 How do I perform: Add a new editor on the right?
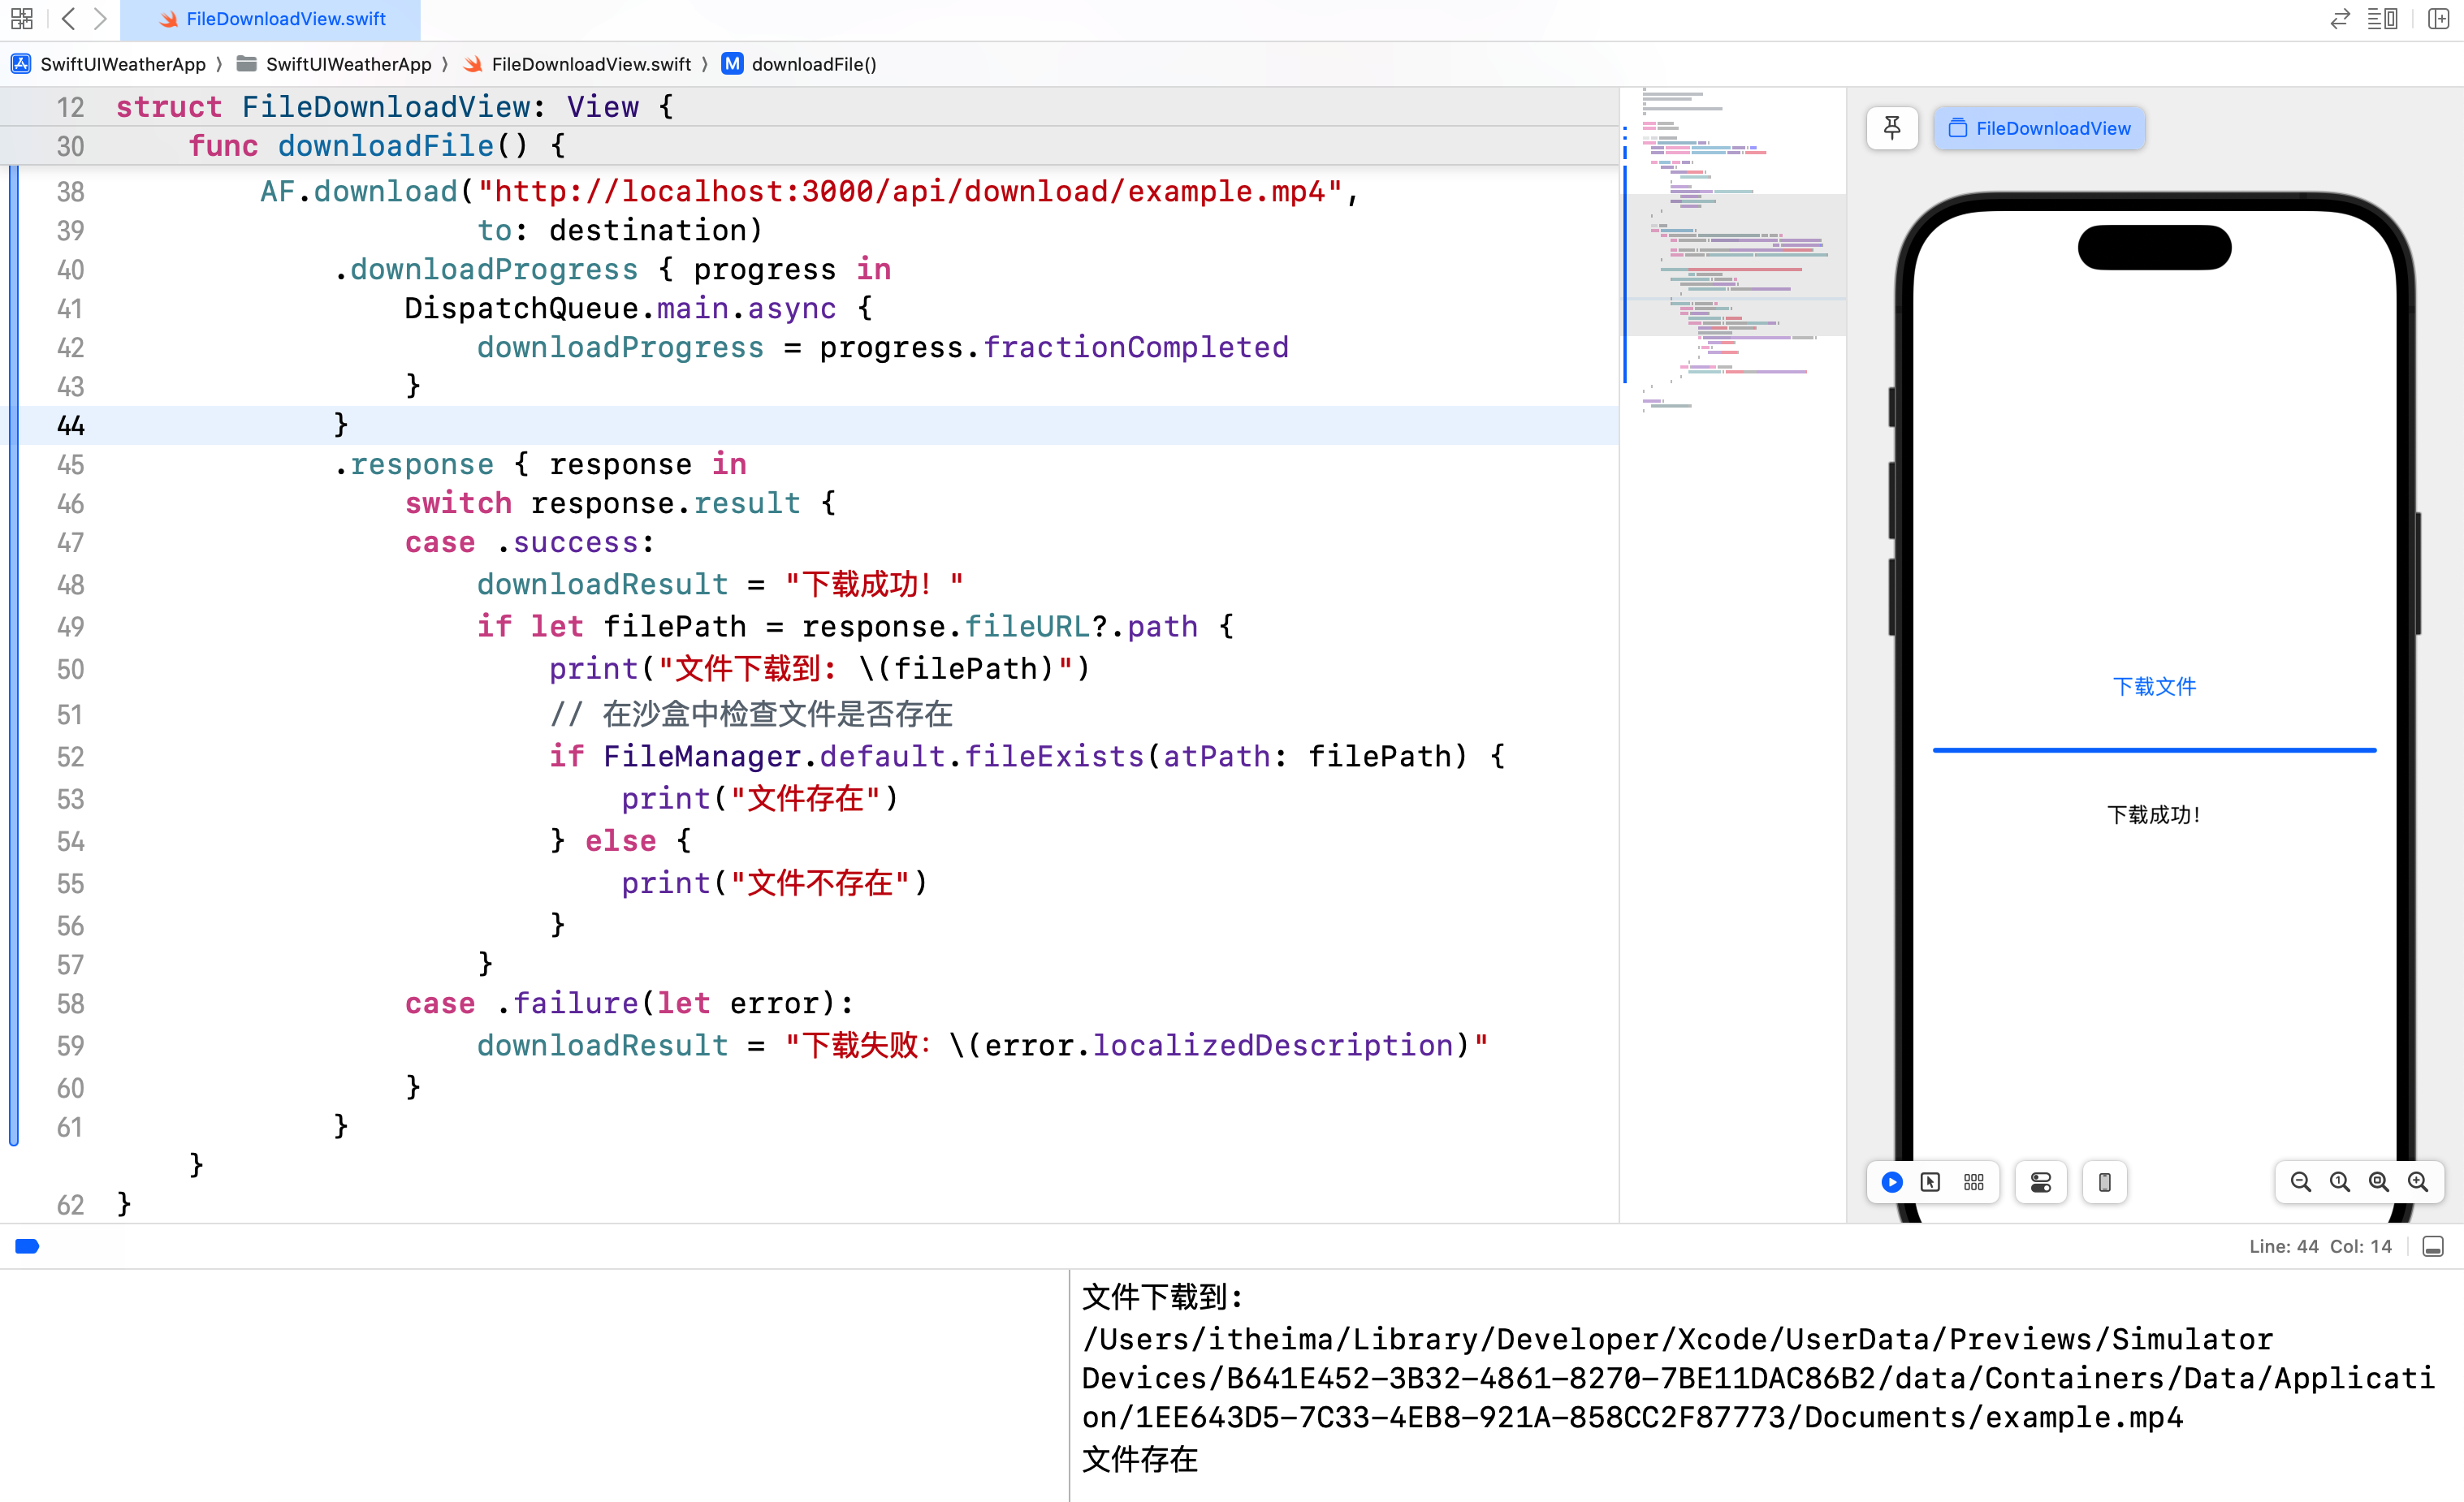(2438, 19)
